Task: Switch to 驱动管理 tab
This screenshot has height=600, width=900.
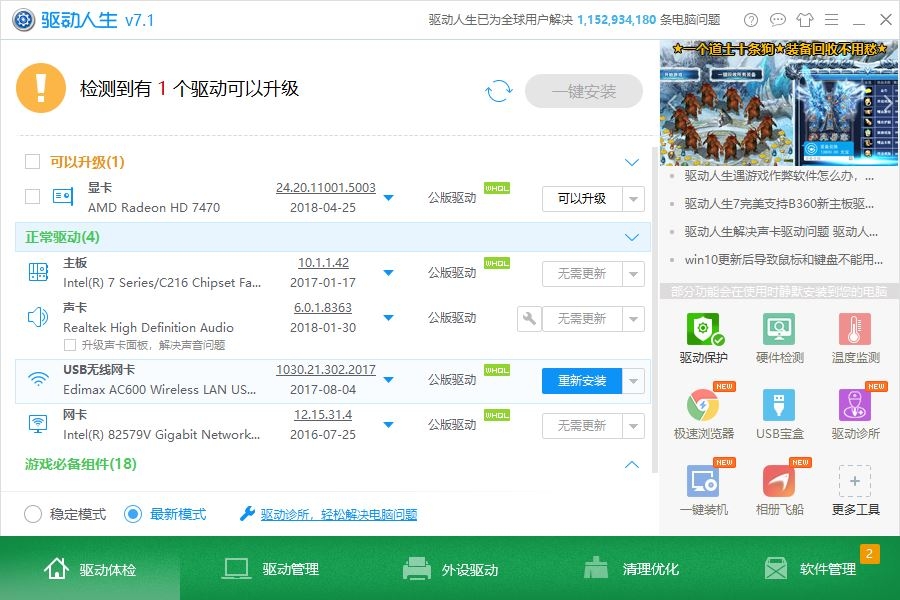Action: point(270,569)
